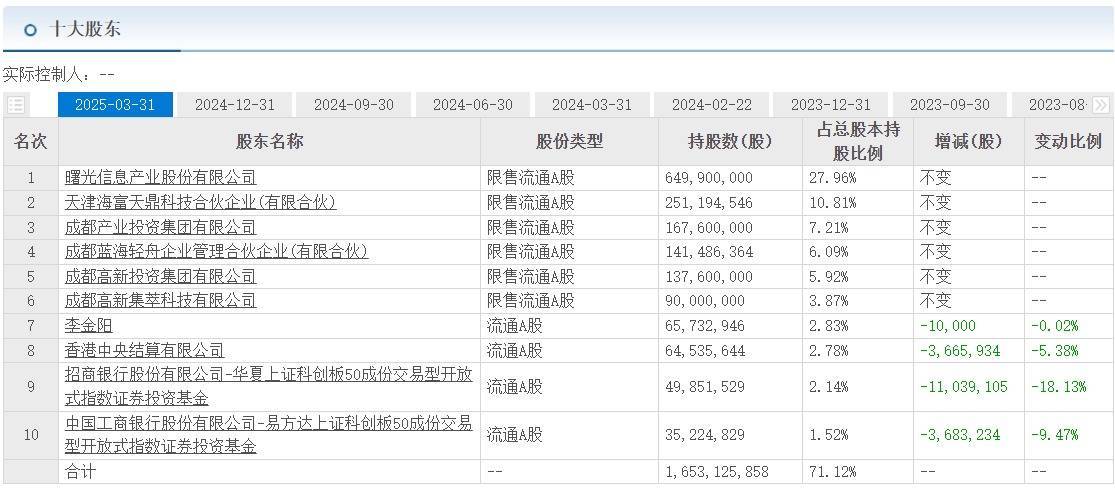Open the date list icon beside the date tabs
The image size is (1115, 490).
[x=16, y=105]
